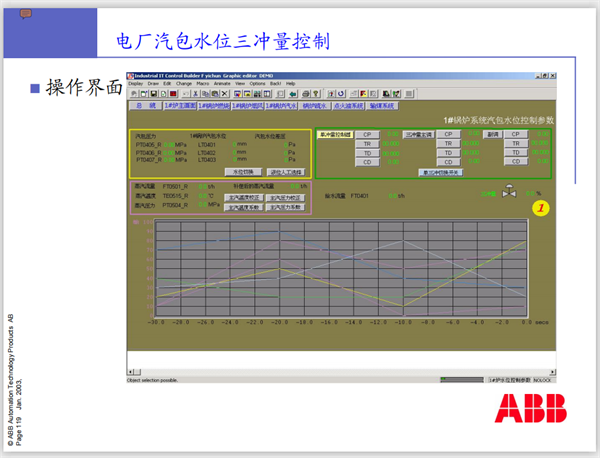600x458 pixels.
Task: Select the 输煤系统 tab
Action: [x=382, y=104]
